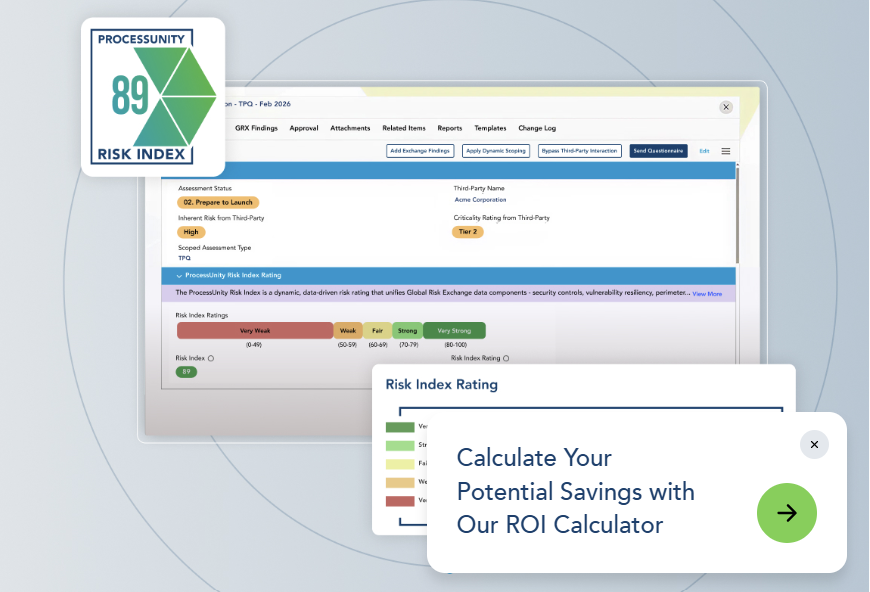Click the TPQ assessment type link
870x592 pixels.
click(x=184, y=258)
